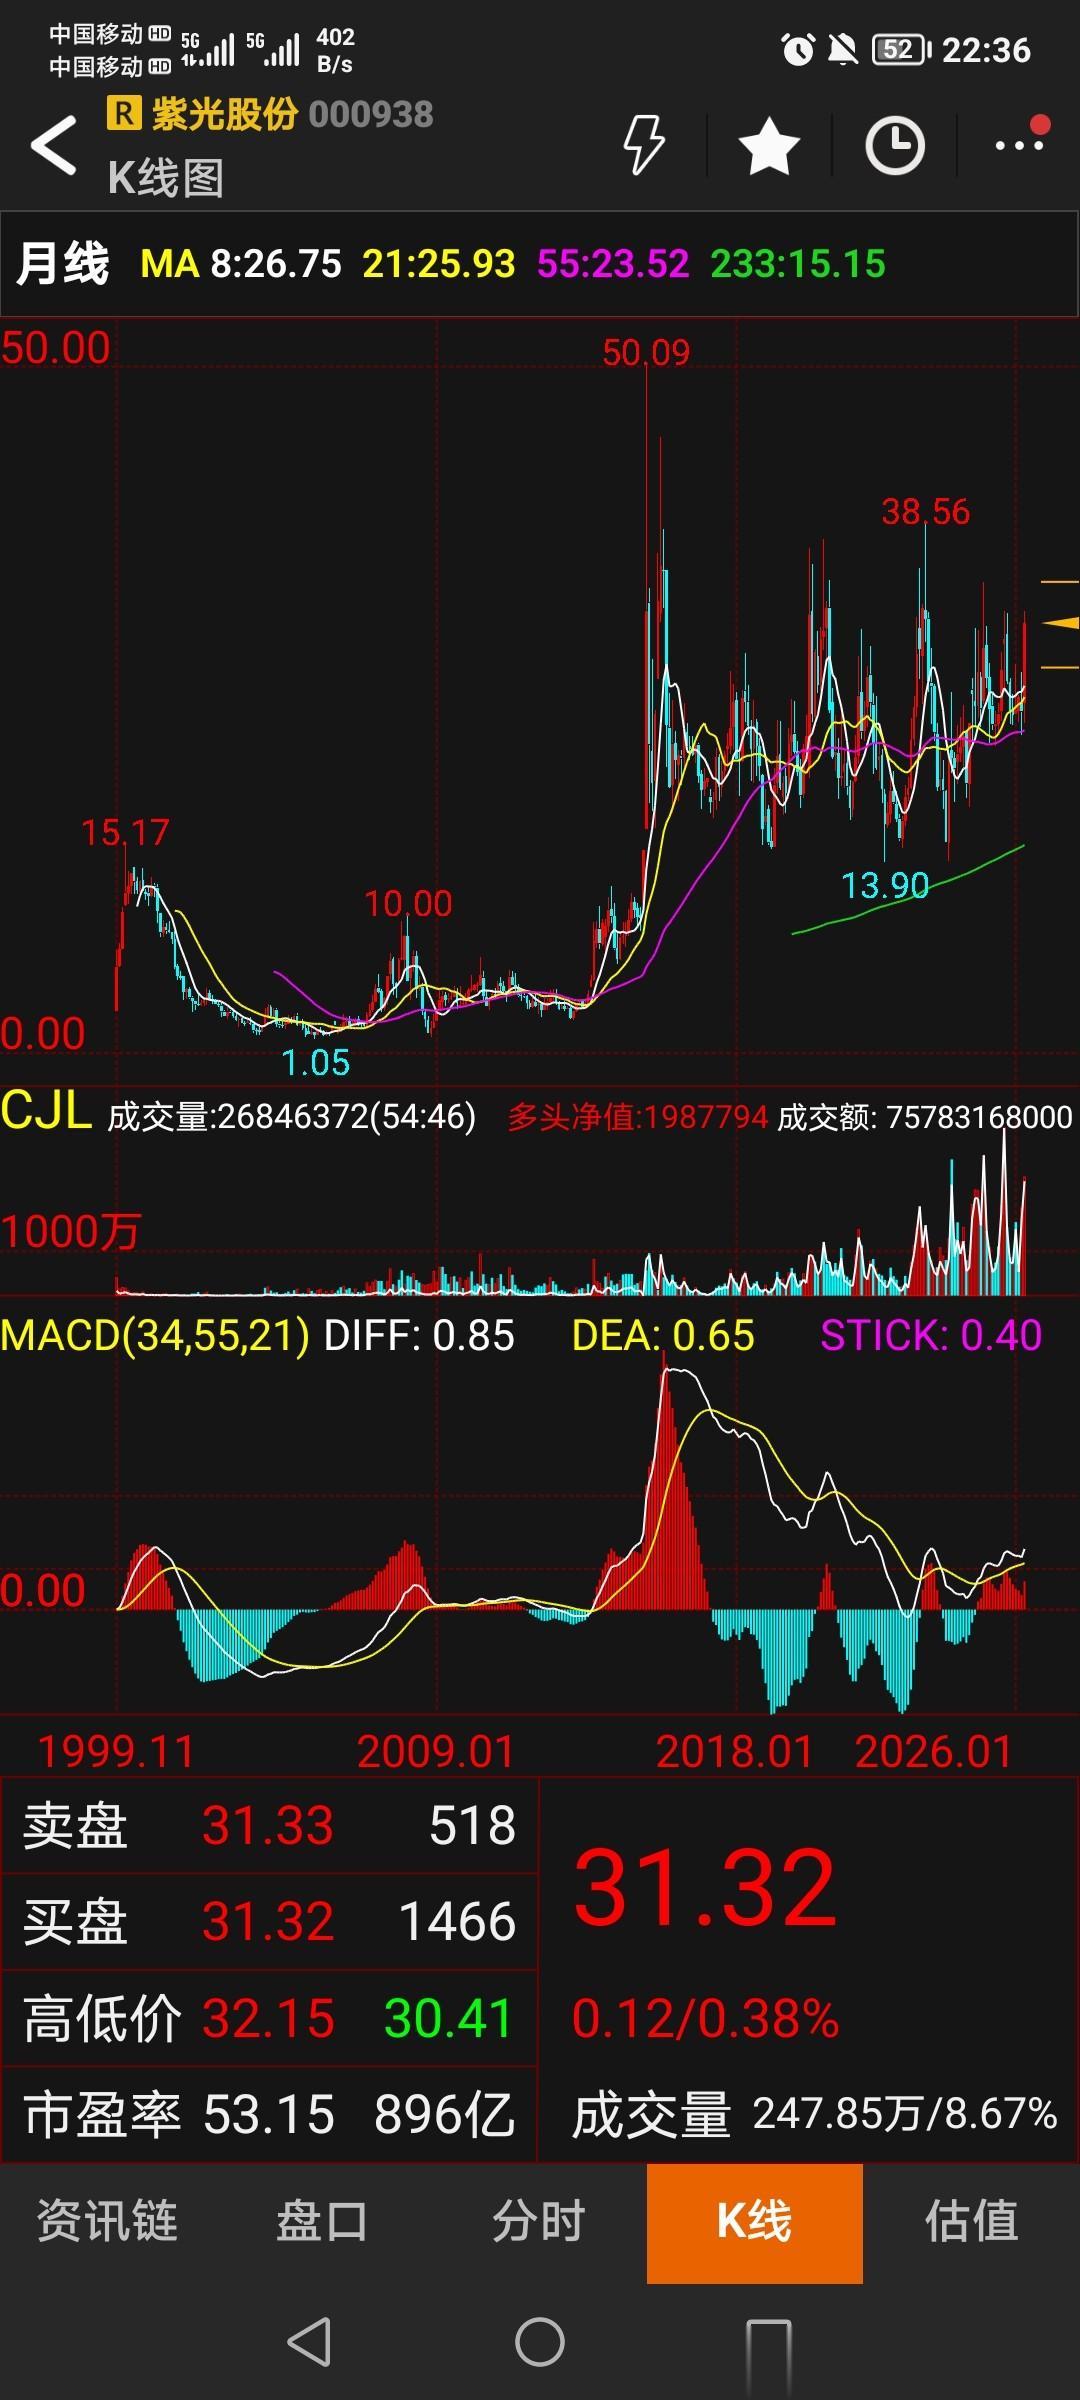Tap the alarm clock status icon
This screenshot has height=2400, width=1080.
point(798,49)
